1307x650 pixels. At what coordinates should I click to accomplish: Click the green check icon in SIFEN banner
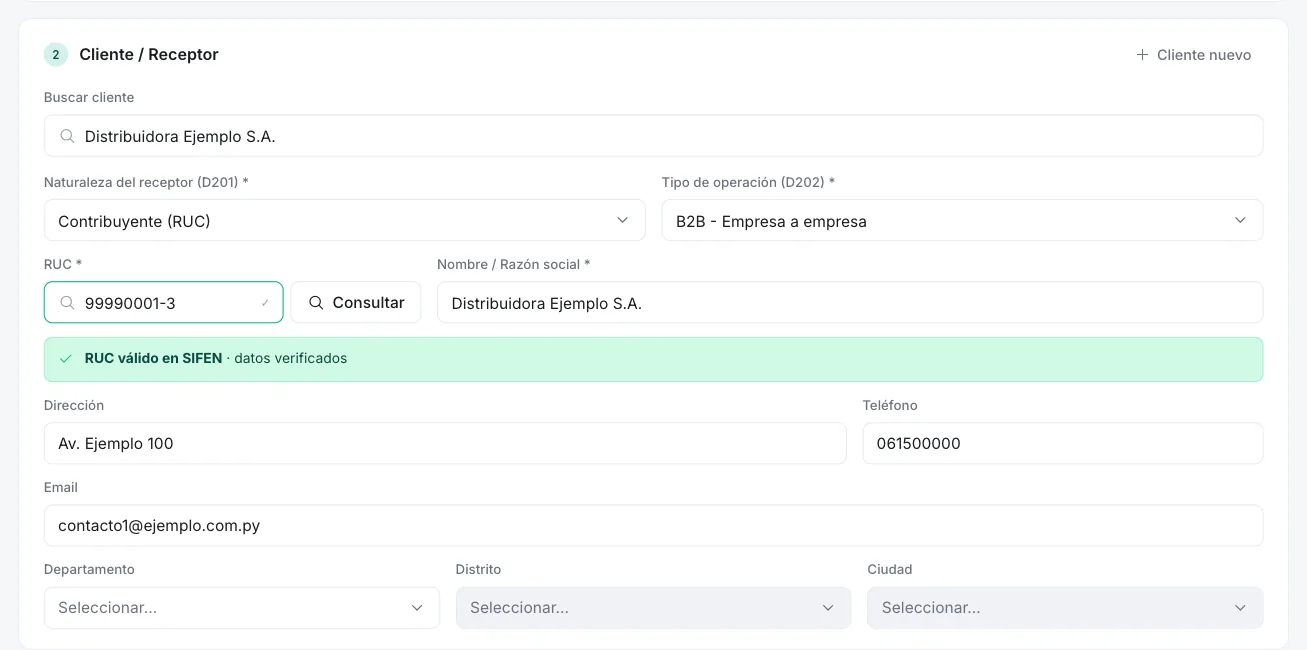pos(66,358)
